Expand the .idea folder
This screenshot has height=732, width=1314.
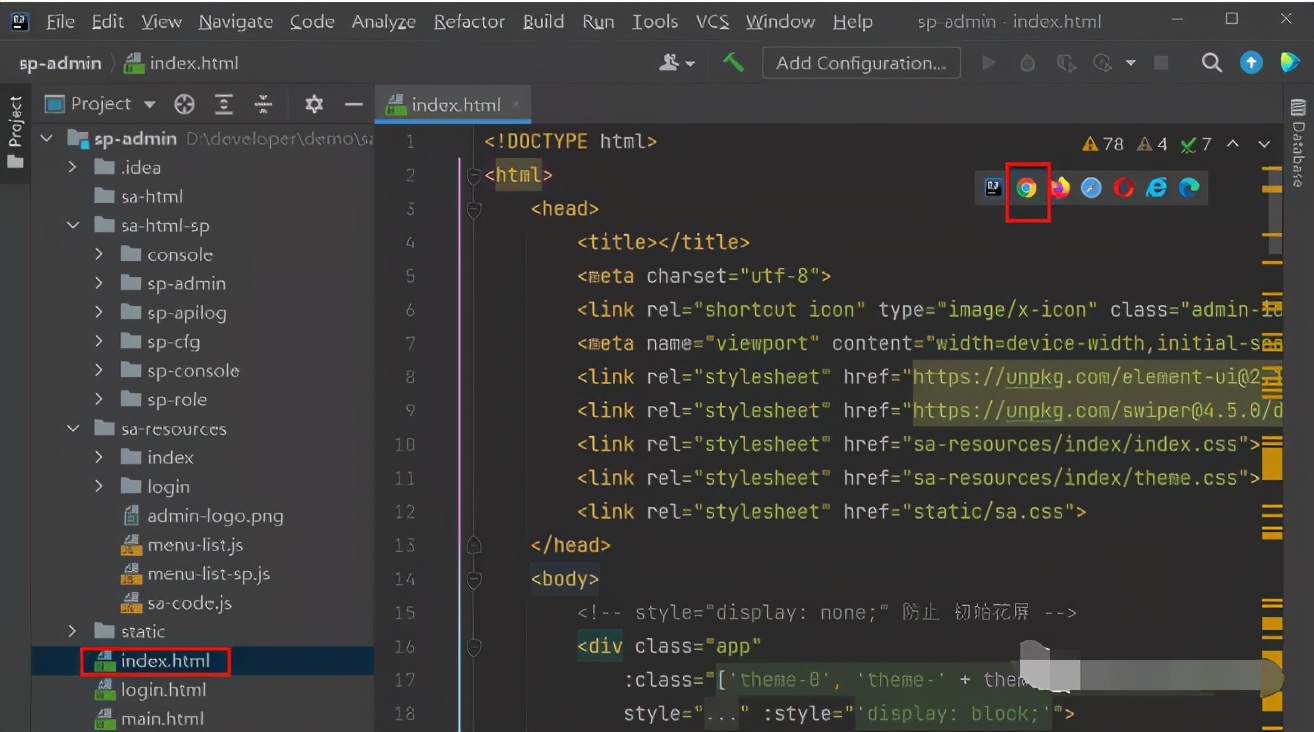tap(72, 167)
